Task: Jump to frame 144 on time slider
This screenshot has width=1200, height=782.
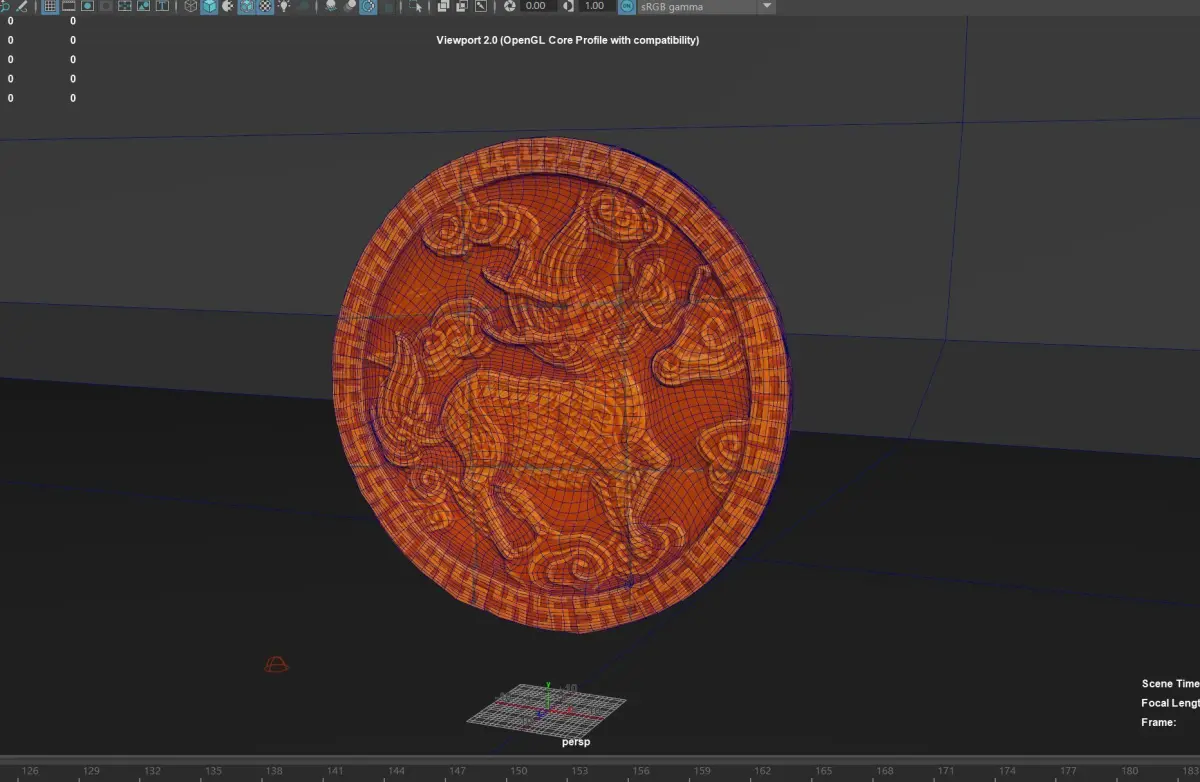Action: 397,771
